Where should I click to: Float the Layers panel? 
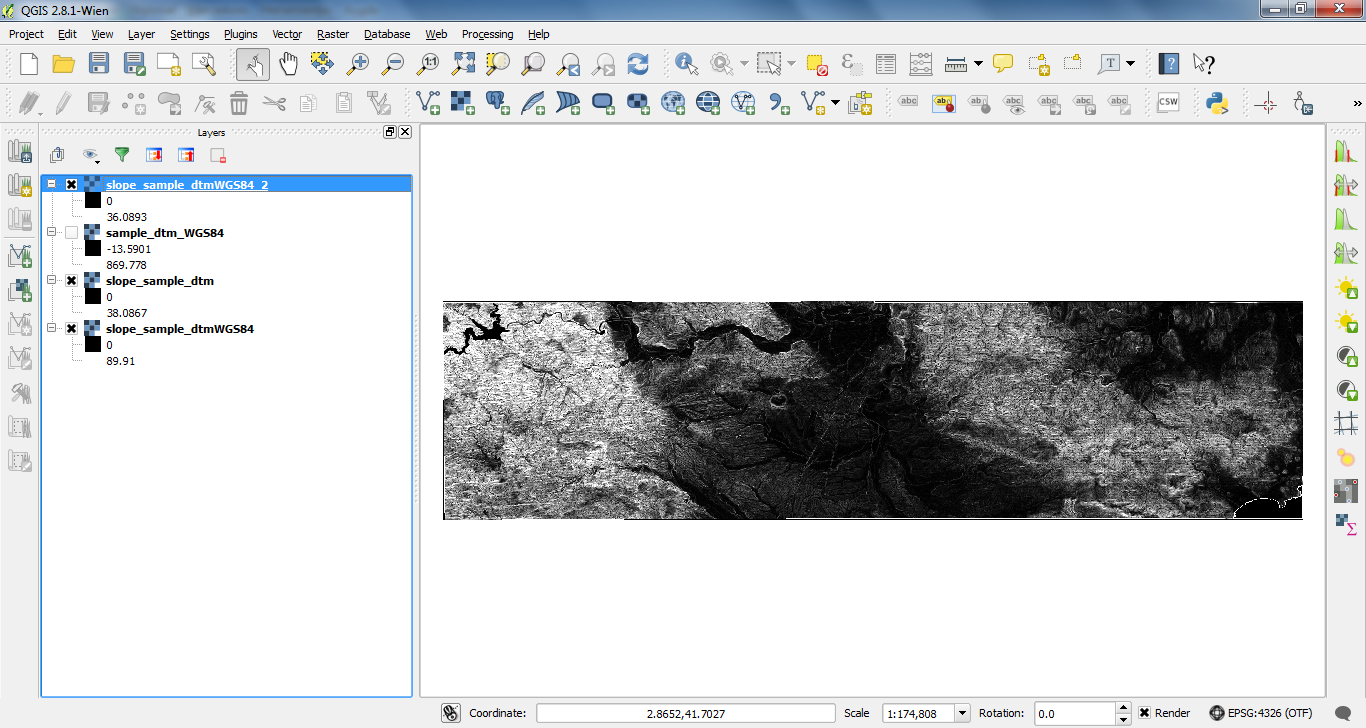point(390,132)
